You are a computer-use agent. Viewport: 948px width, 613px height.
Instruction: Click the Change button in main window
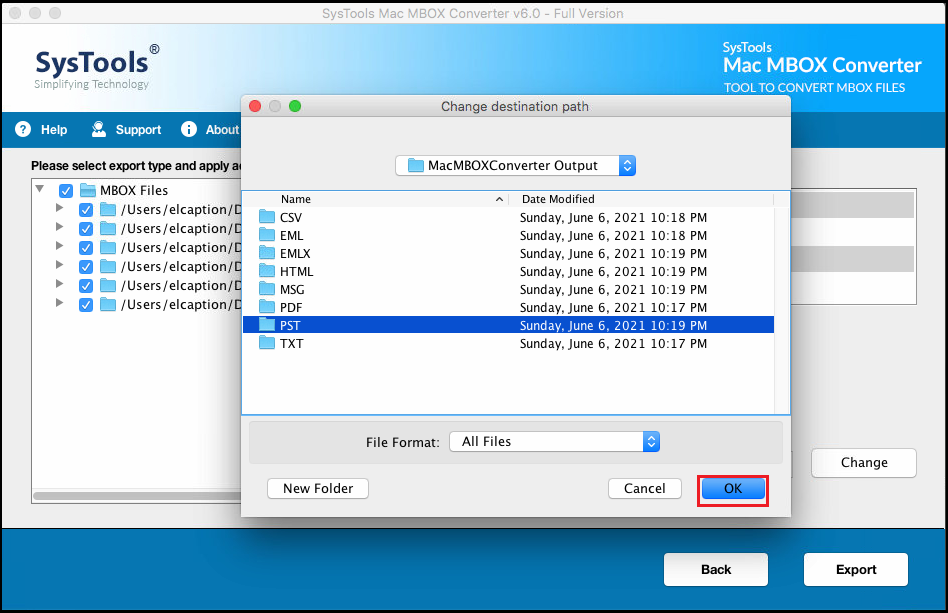[864, 462]
